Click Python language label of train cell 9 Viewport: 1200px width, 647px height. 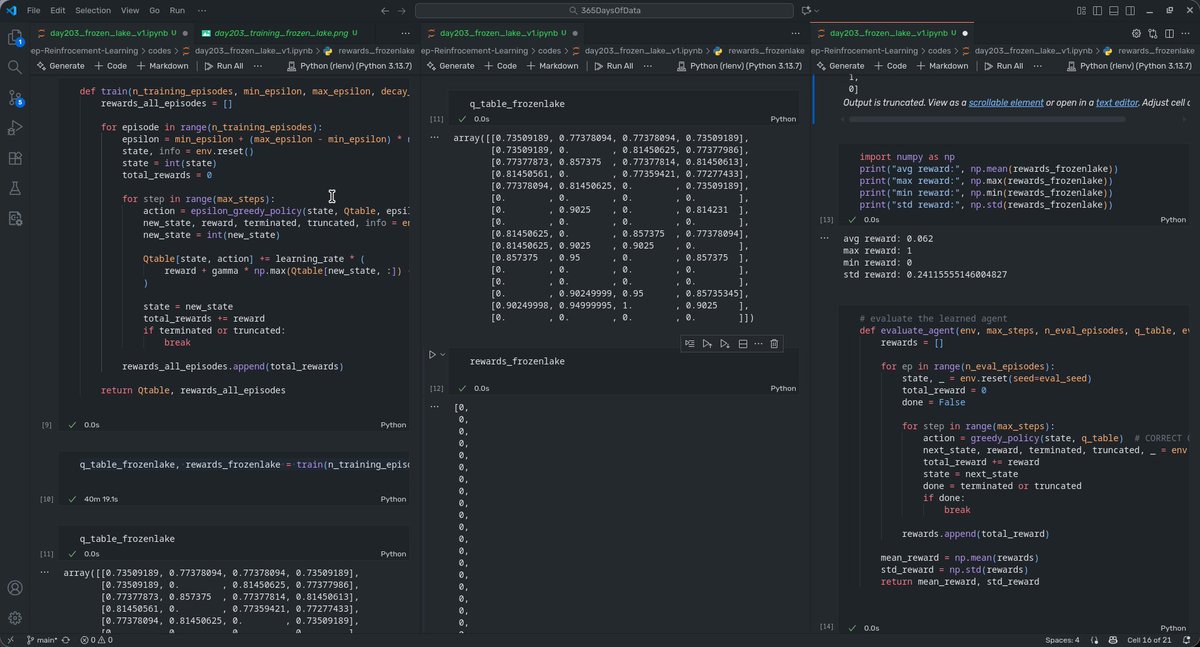393,424
